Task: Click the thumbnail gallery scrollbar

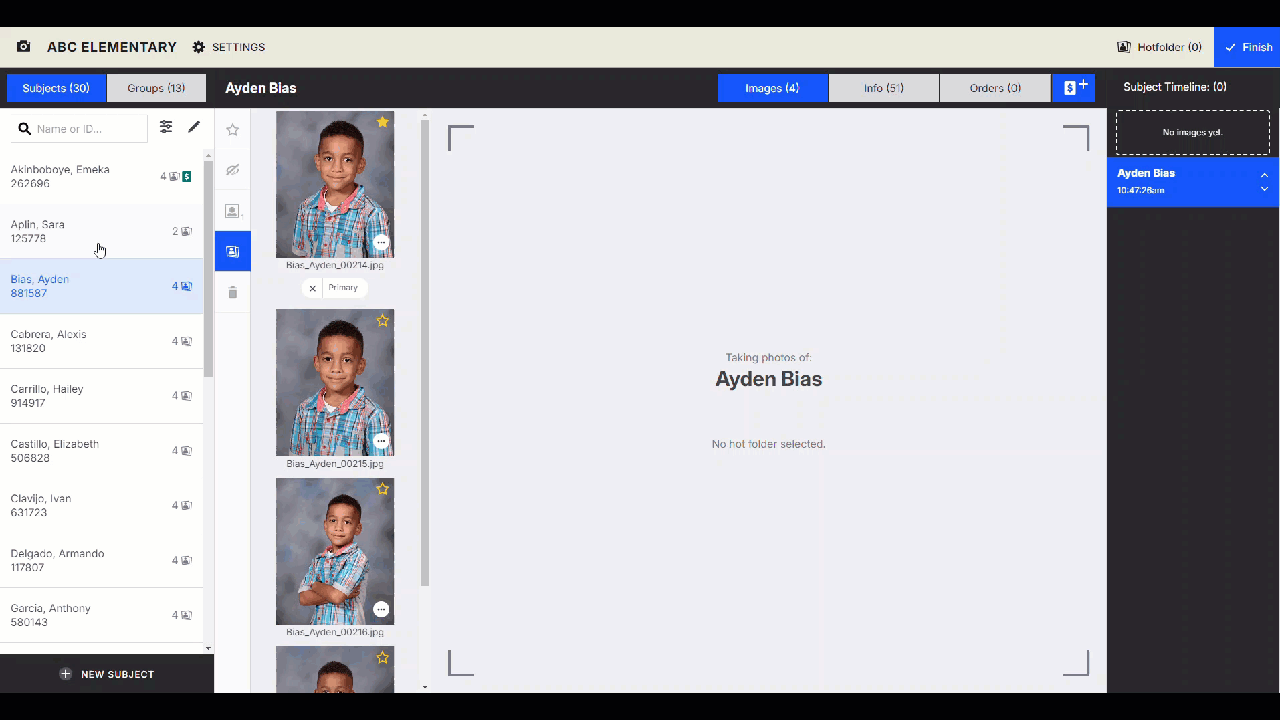Action: 425,352
